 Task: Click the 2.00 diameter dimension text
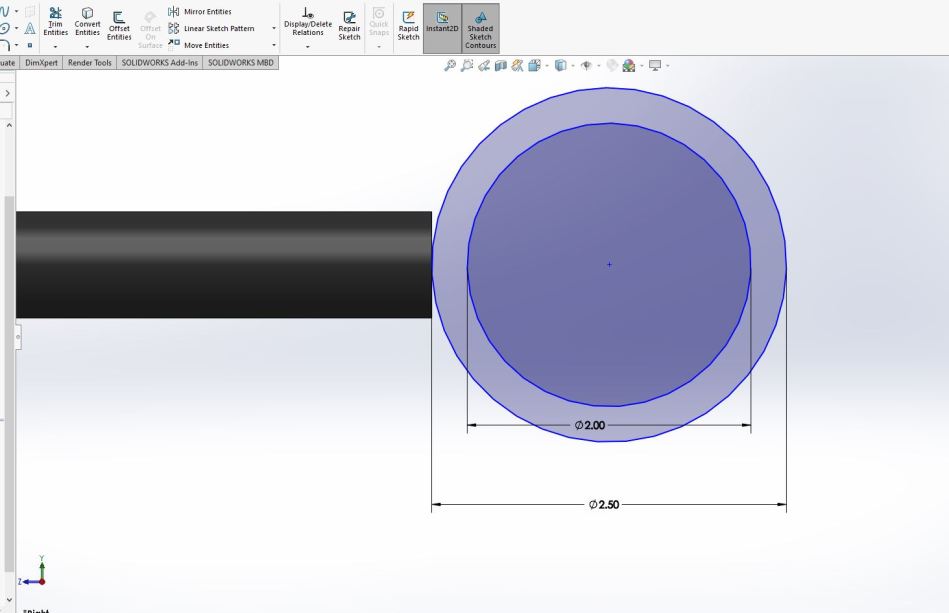coord(590,425)
